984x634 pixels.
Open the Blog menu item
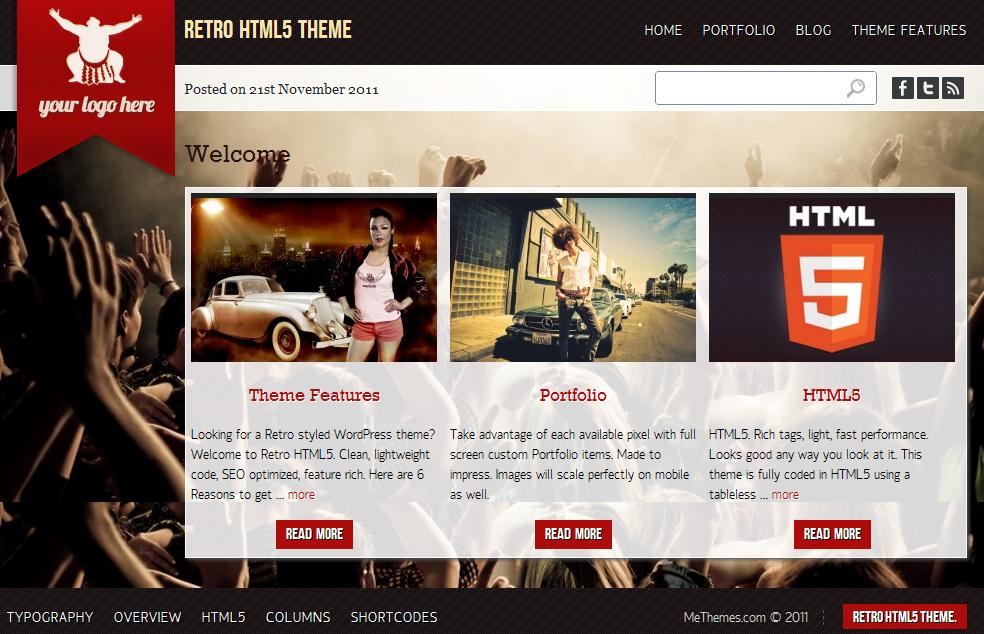click(x=813, y=30)
